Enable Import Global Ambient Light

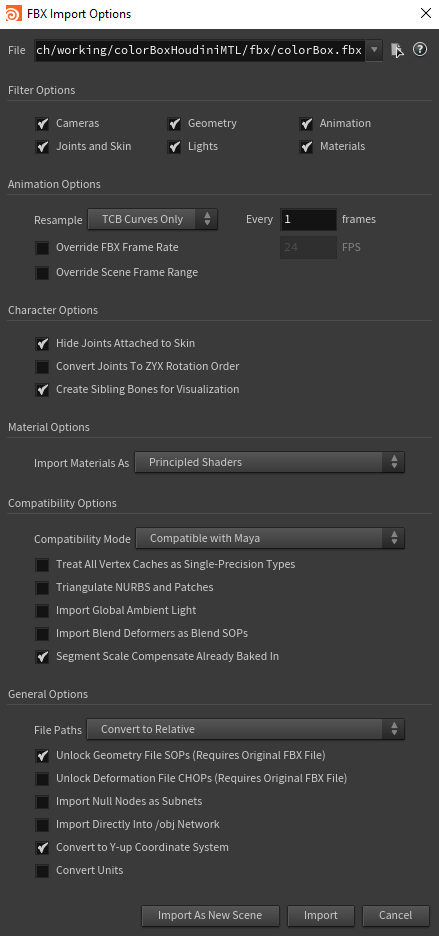(42, 611)
